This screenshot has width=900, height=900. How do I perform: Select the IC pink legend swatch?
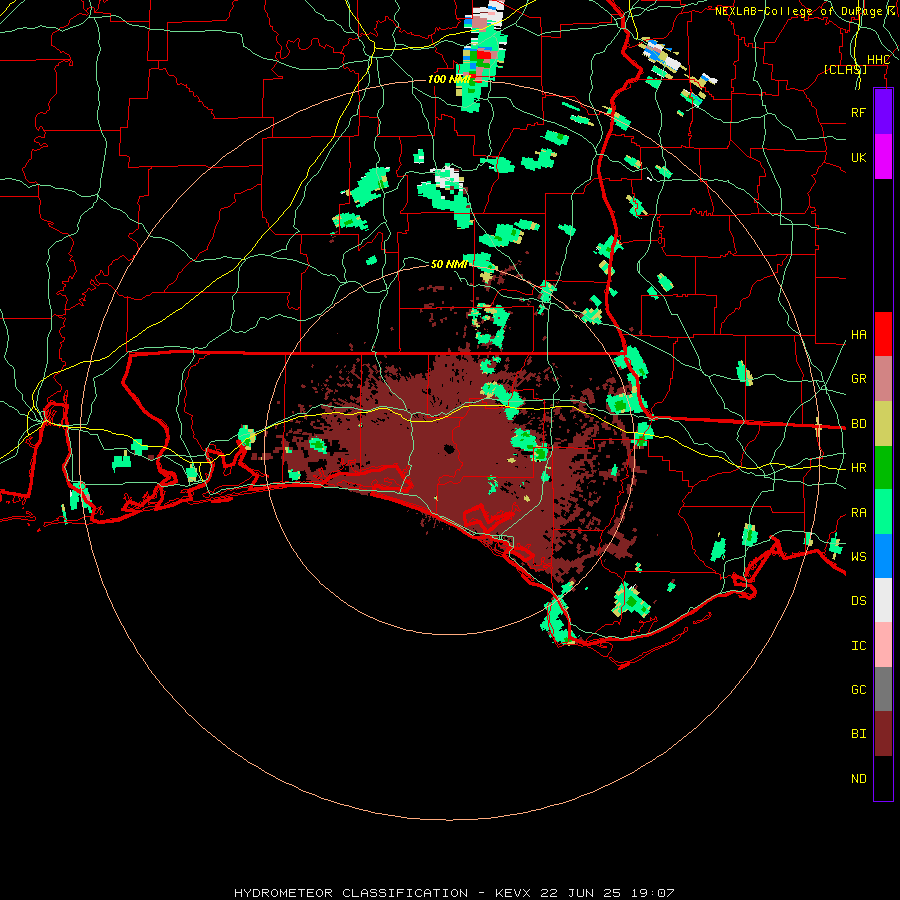click(883, 645)
